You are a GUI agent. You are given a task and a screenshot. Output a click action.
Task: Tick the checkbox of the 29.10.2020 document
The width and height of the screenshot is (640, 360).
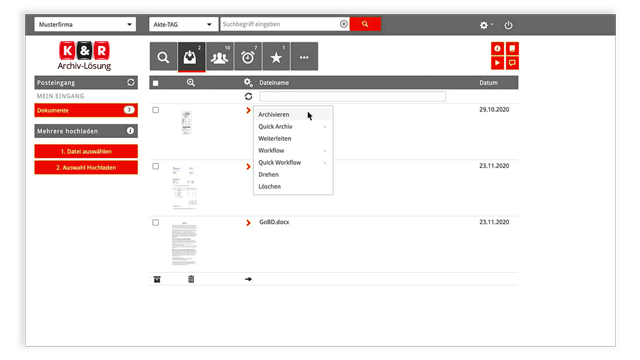click(156, 110)
